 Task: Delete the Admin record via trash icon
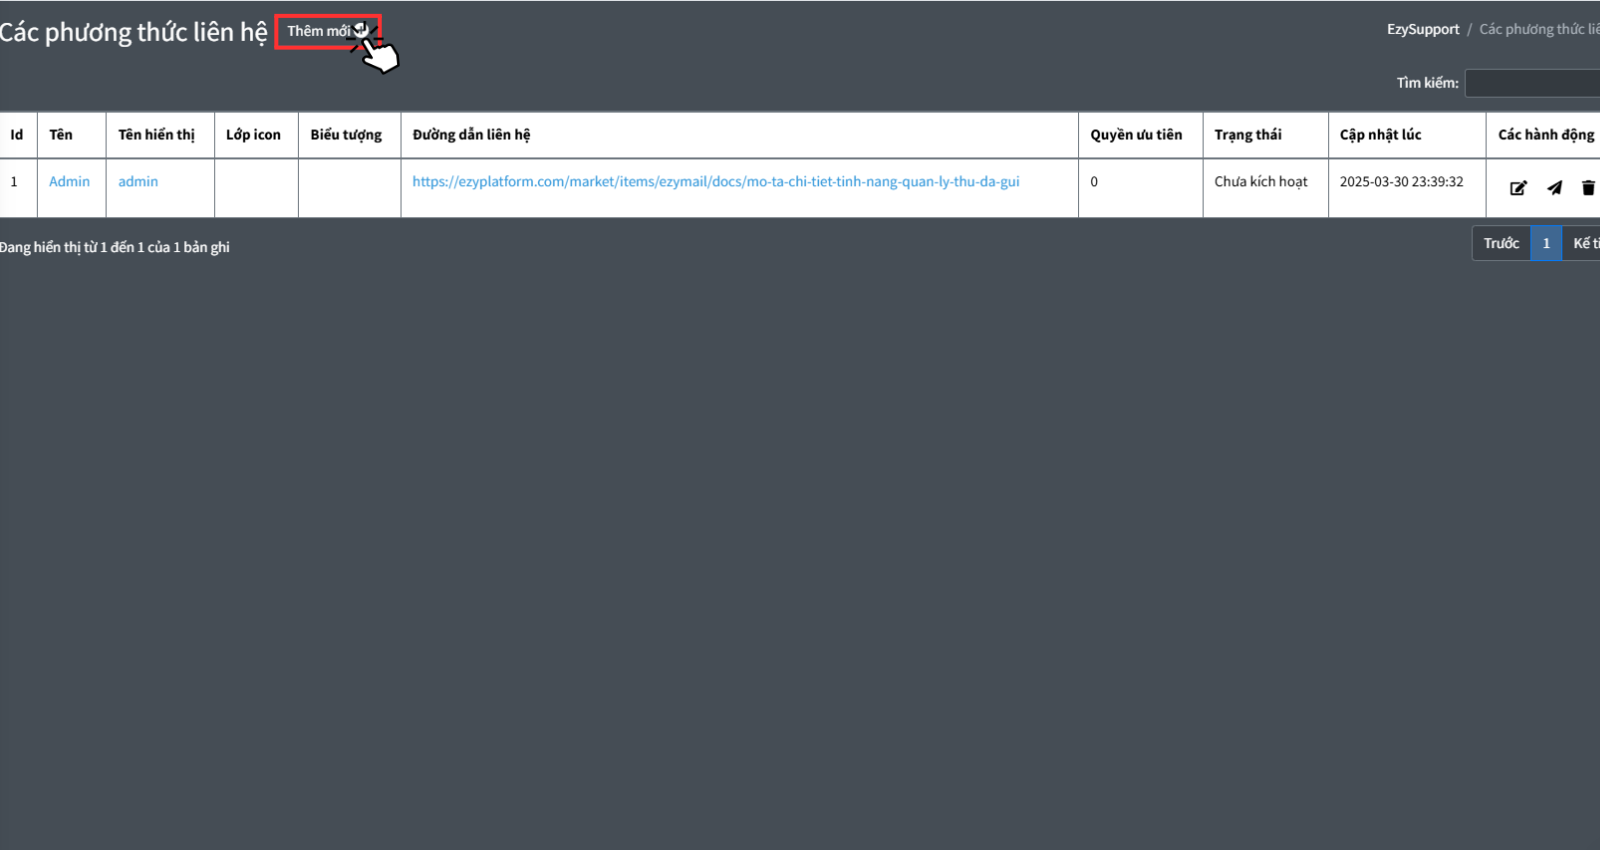click(1588, 188)
